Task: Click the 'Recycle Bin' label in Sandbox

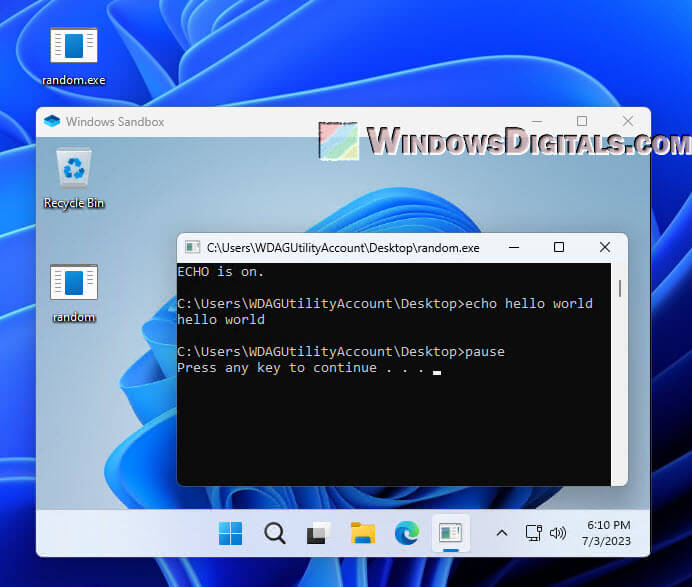Action: click(74, 203)
